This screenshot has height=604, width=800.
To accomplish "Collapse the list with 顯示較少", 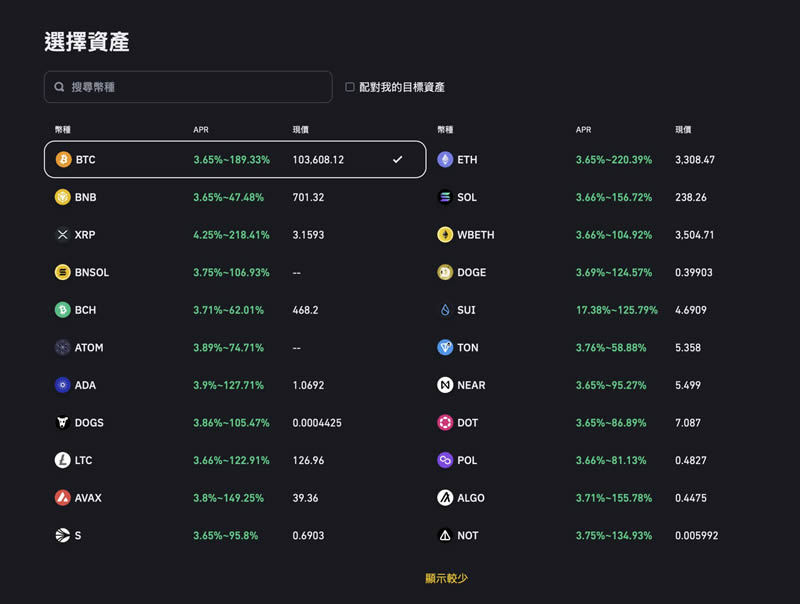I will coord(446,578).
